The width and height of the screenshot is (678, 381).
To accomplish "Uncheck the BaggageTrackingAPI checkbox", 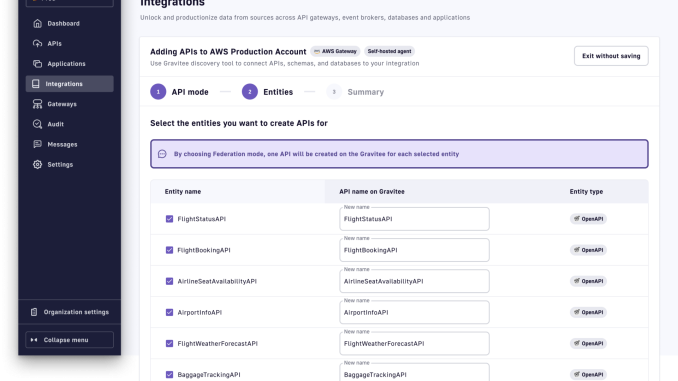I will 170,375.
